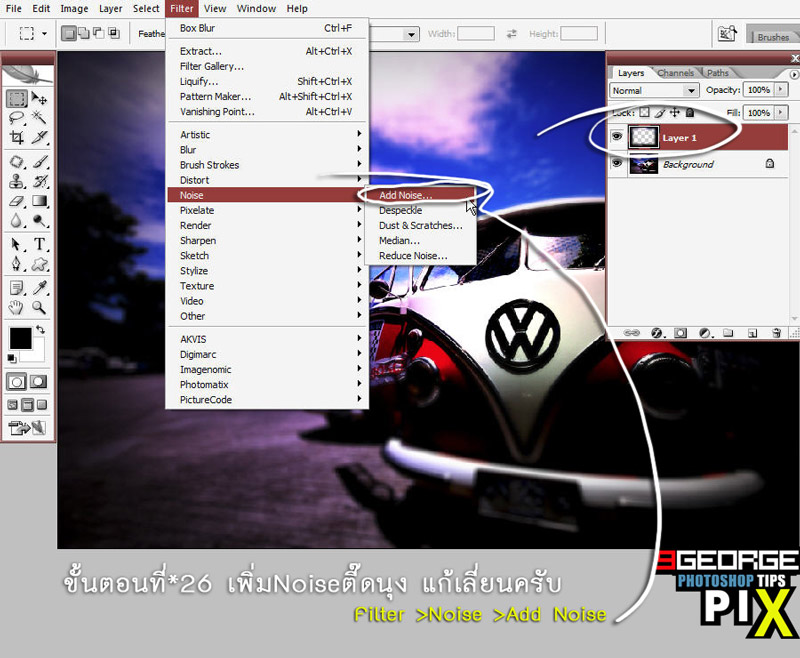Select the Path Selection tool
The height and width of the screenshot is (658, 800).
tap(16, 245)
